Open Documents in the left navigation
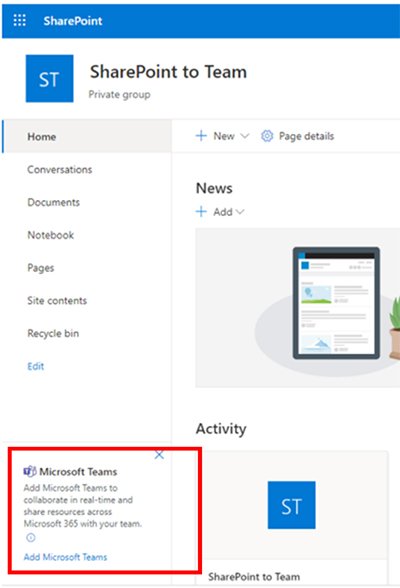The width and height of the screenshot is (400, 588). tap(54, 202)
